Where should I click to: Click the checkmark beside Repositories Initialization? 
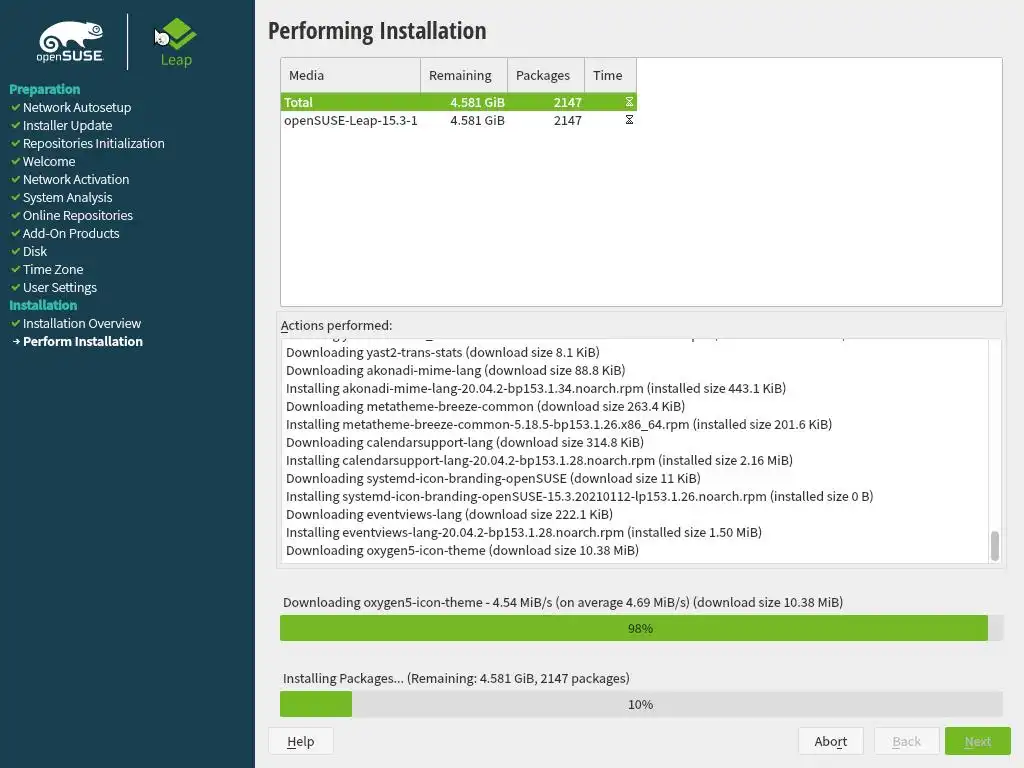[16, 143]
